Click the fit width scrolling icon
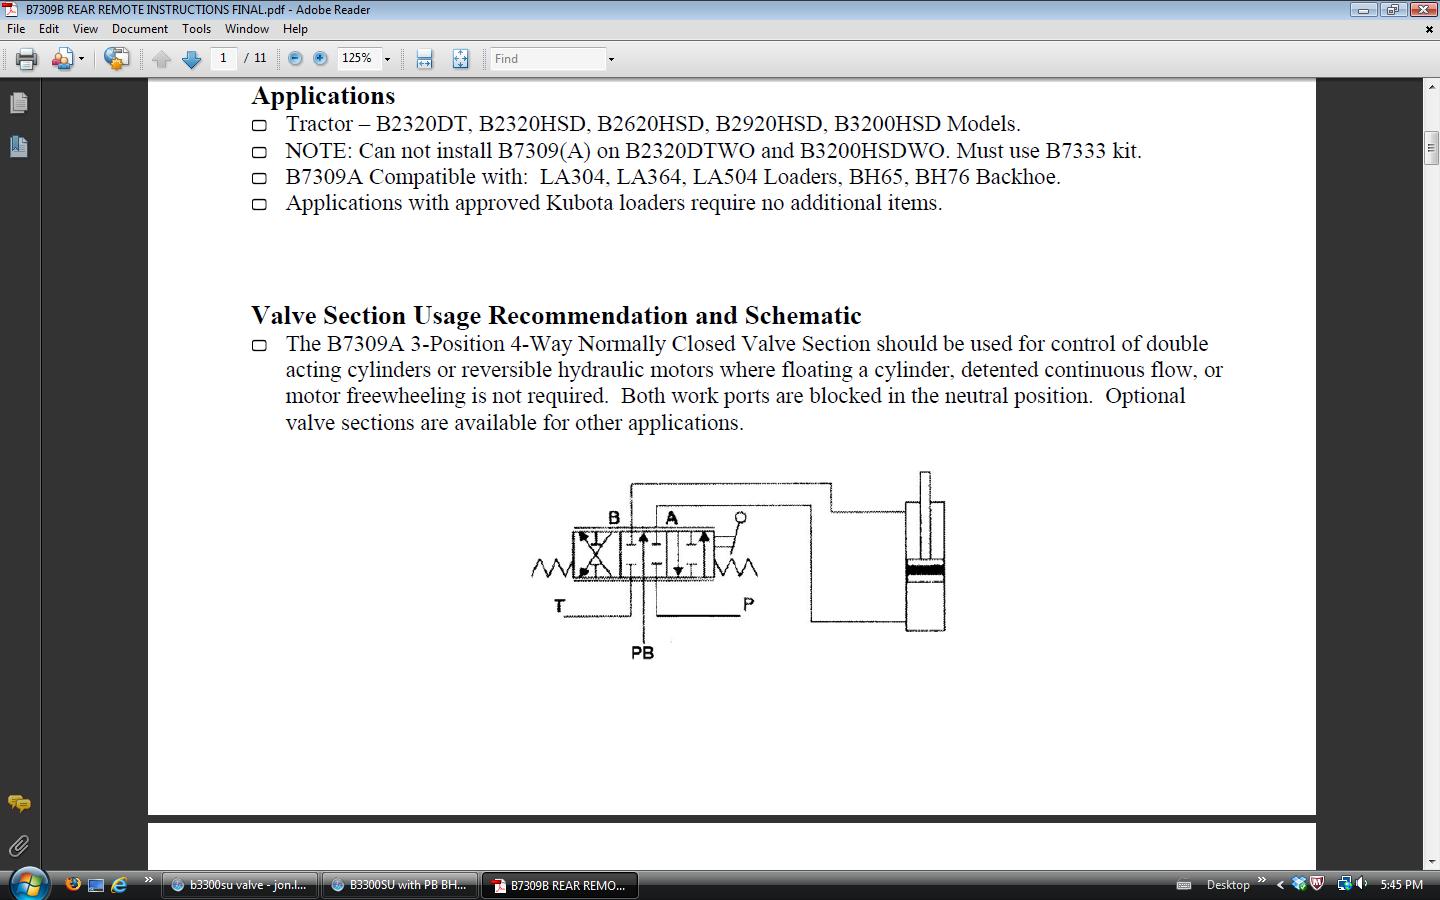1440x900 pixels. click(x=424, y=59)
